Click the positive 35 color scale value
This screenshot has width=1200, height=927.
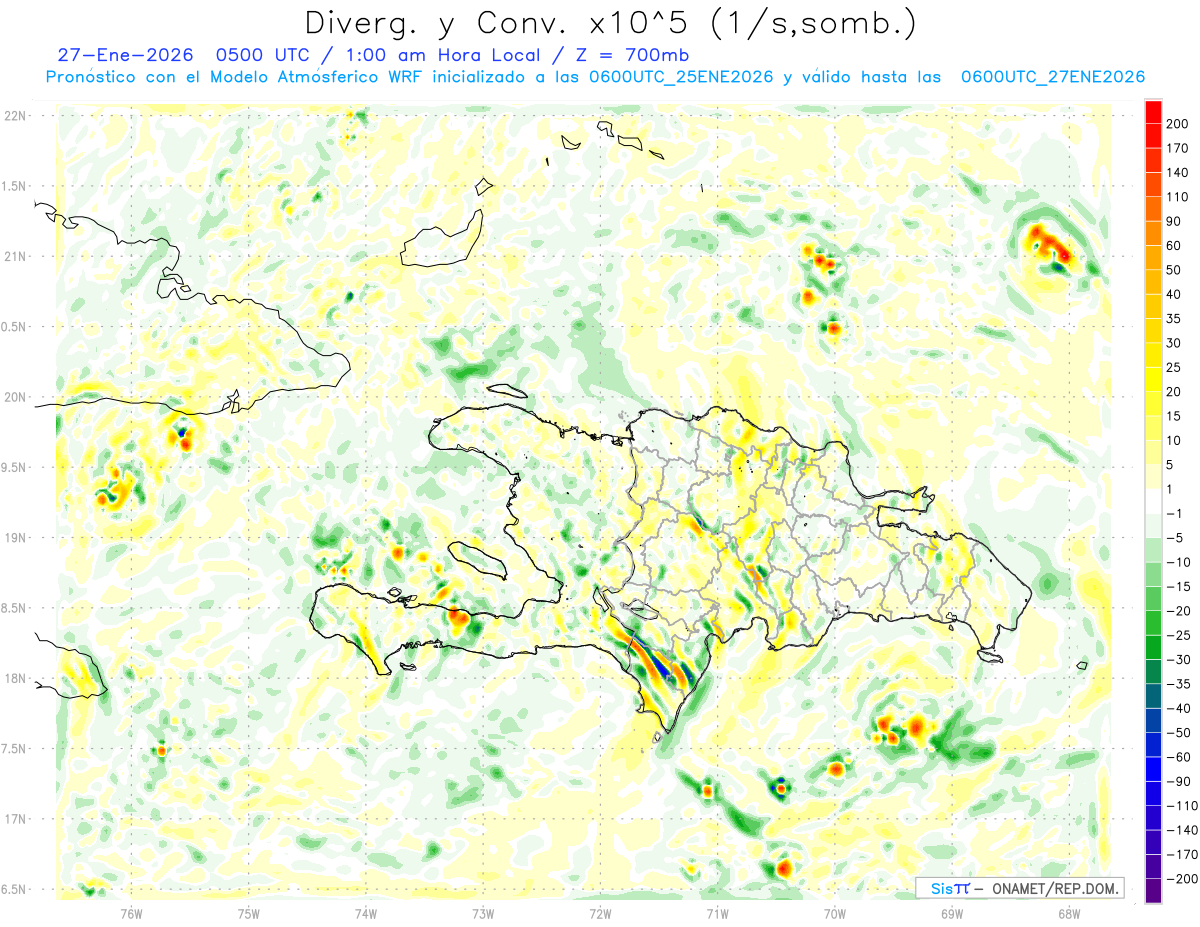click(1175, 319)
